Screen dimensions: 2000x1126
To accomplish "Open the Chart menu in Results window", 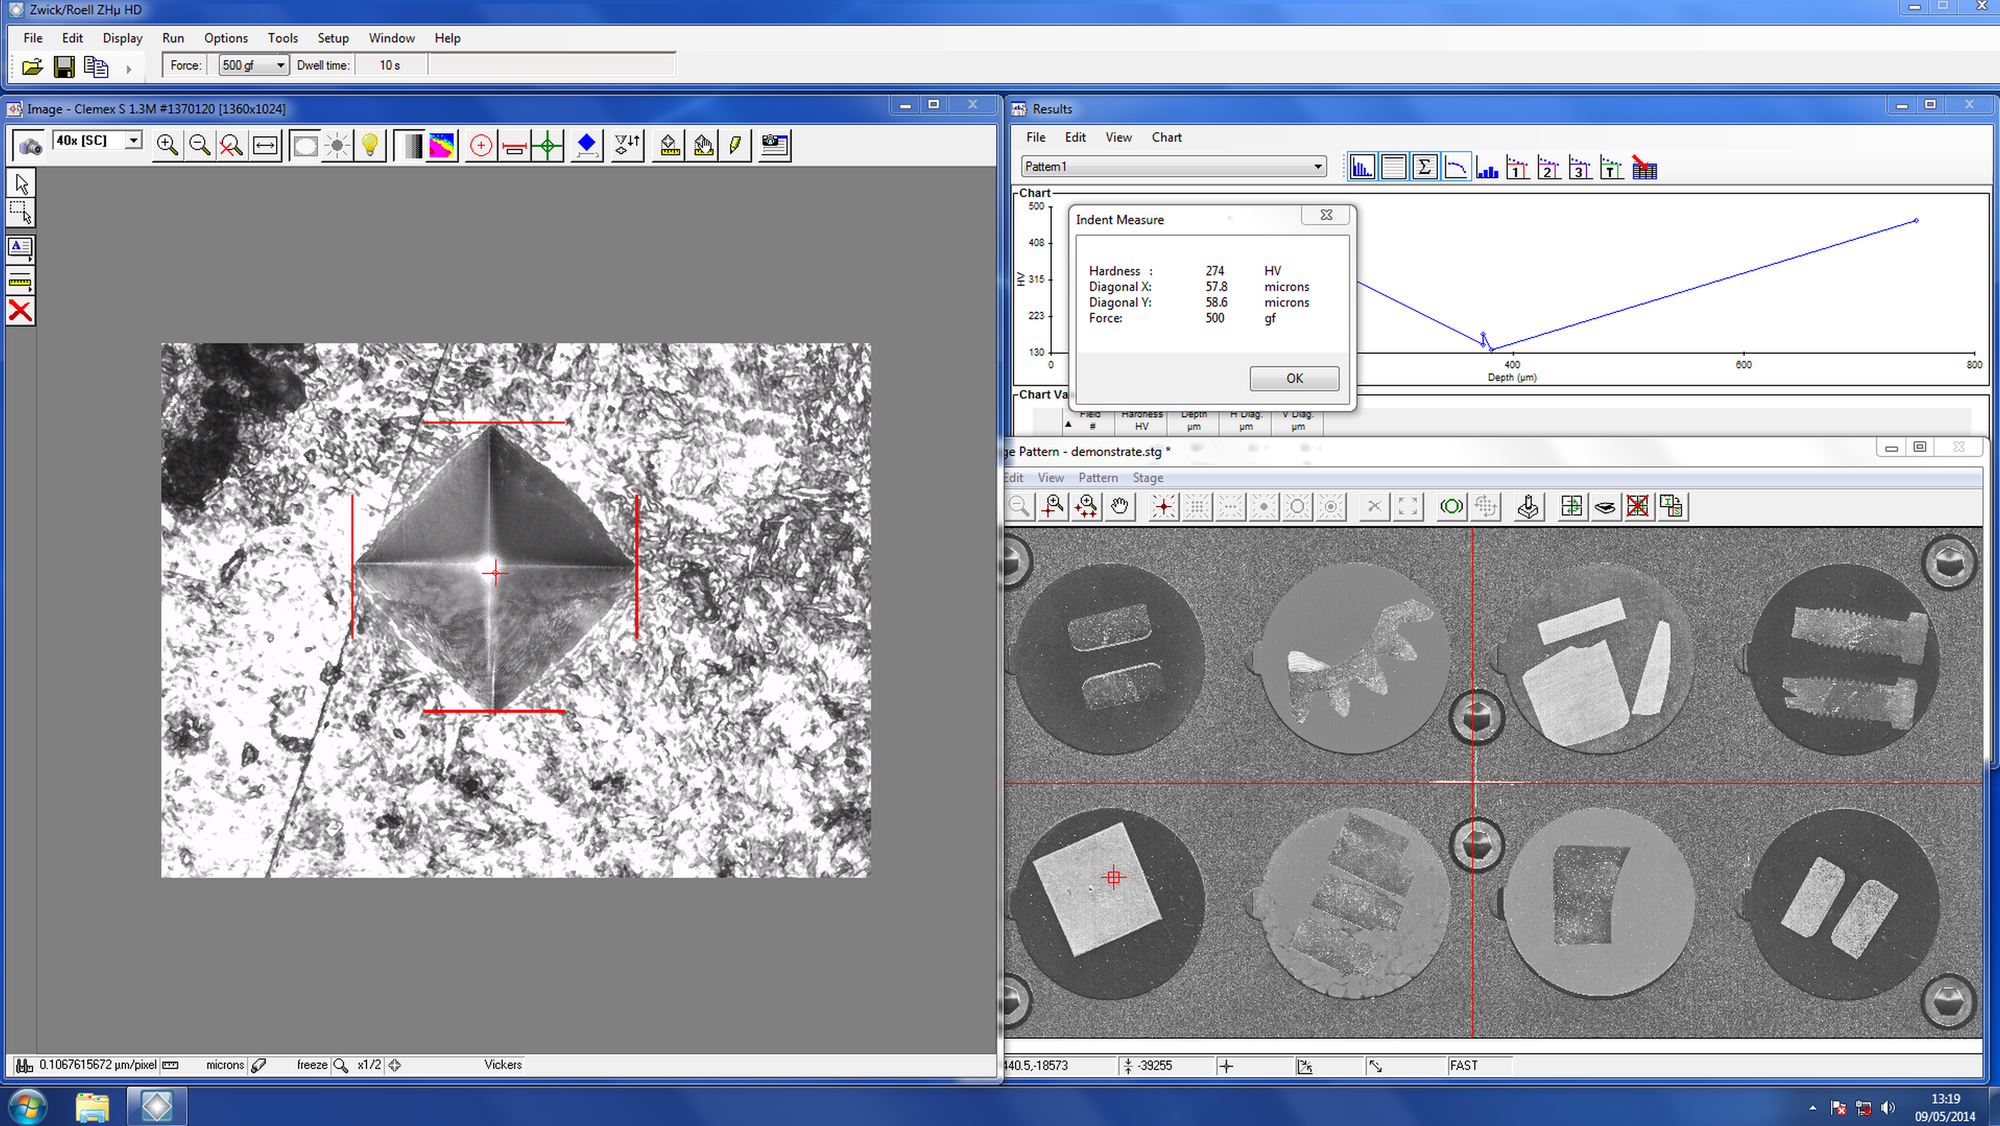I will [x=1166, y=138].
